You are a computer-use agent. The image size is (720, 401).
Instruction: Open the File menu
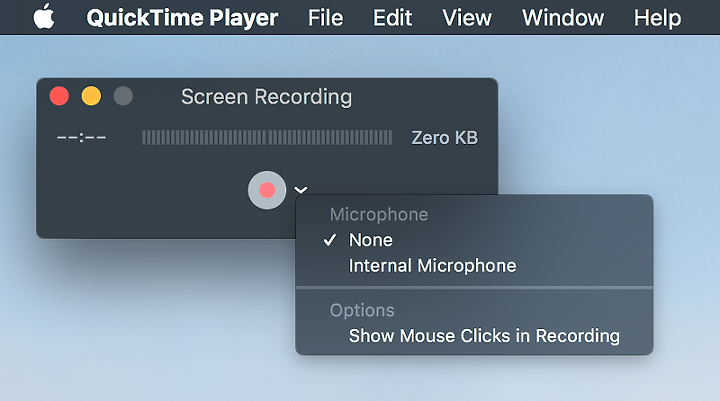pos(326,18)
